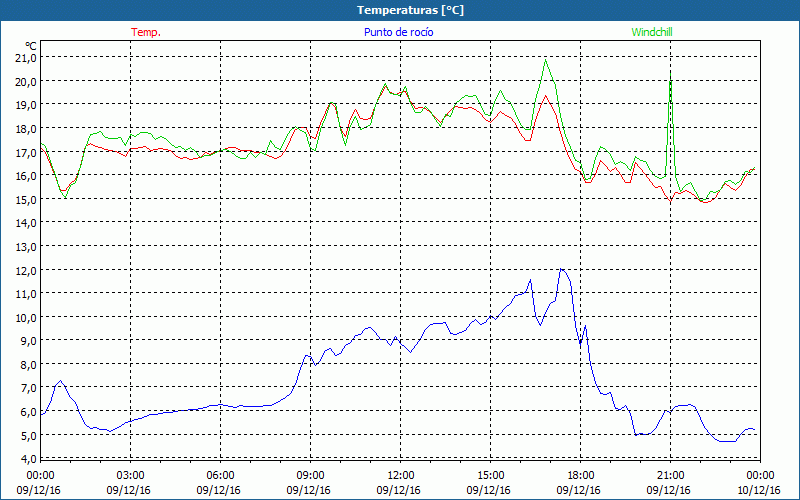Click the 5,0 y-axis value

click(29, 436)
